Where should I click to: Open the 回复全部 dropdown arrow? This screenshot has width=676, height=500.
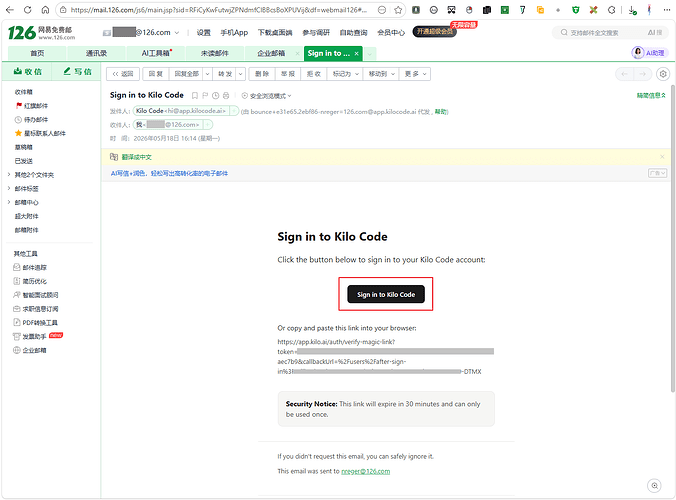pyautogui.click(x=207, y=74)
